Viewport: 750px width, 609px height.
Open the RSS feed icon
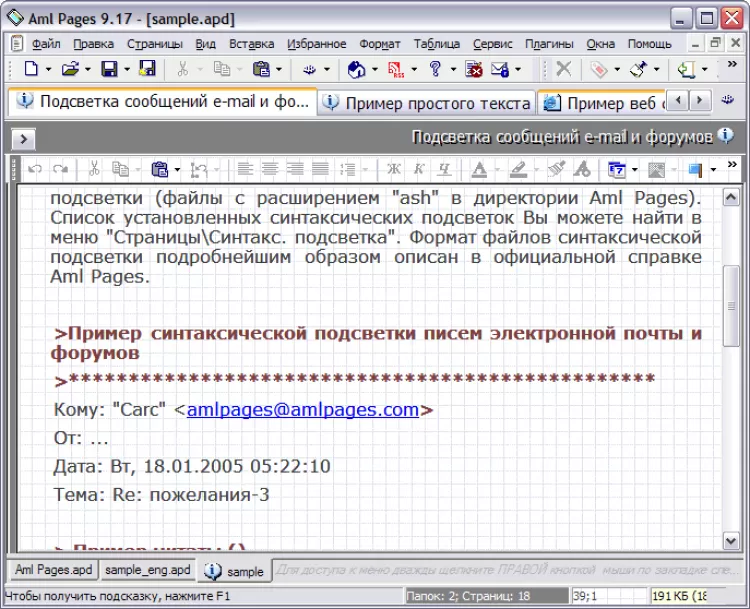pos(396,69)
